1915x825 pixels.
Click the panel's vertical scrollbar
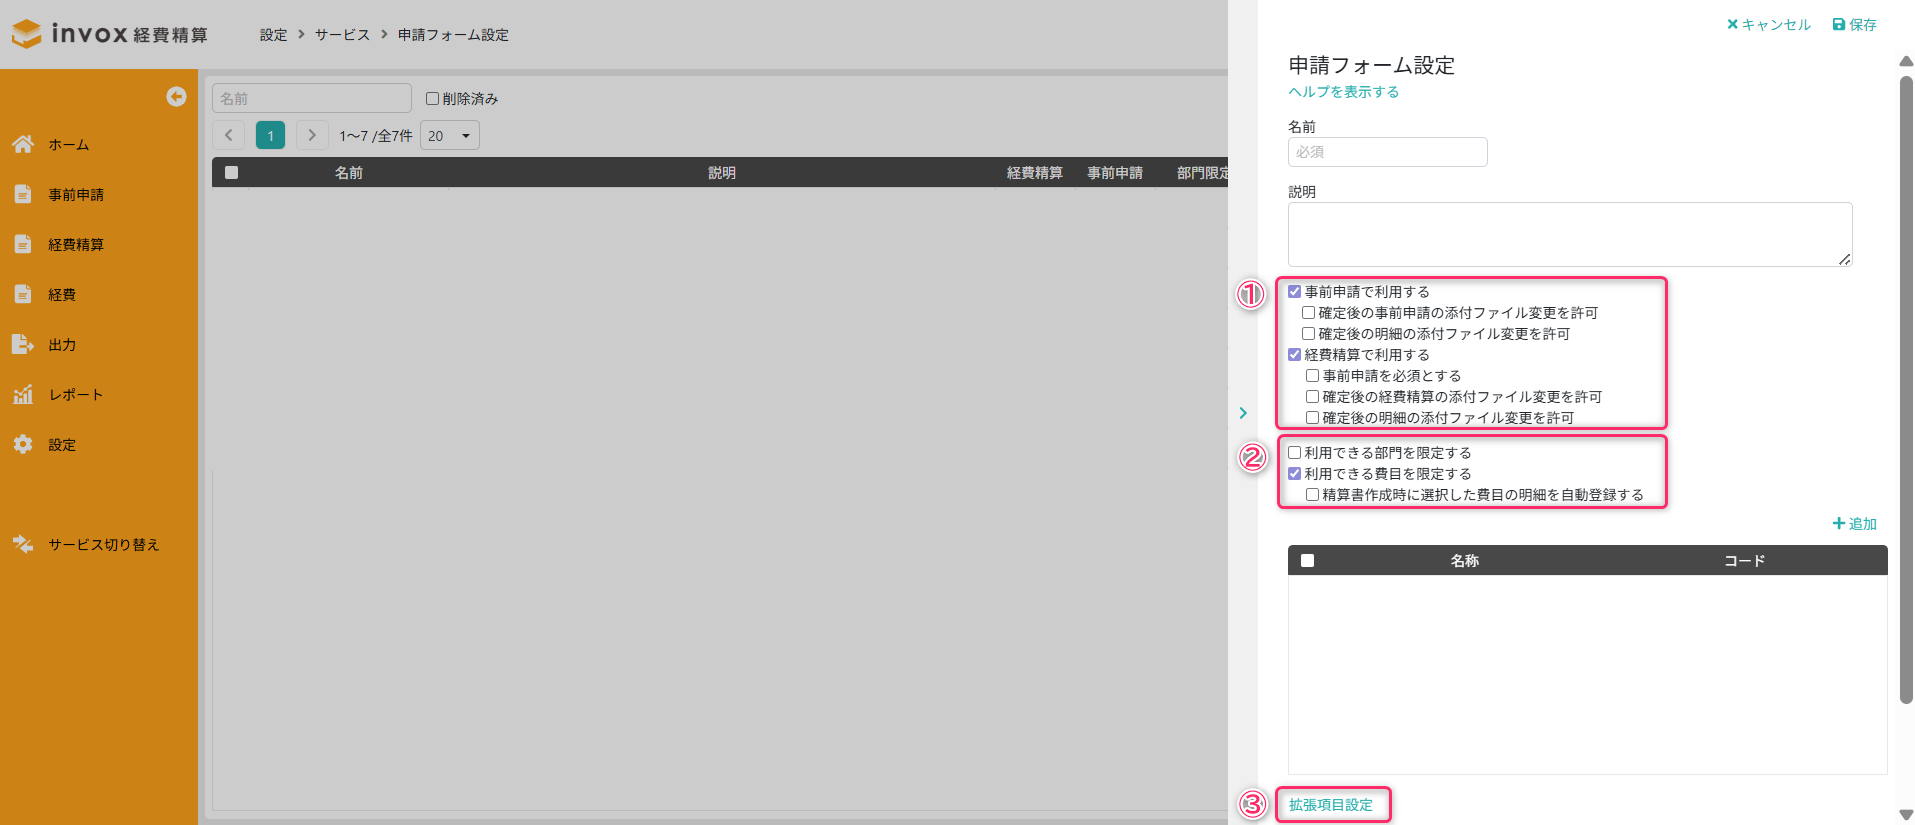pyautogui.click(x=1906, y=390)
